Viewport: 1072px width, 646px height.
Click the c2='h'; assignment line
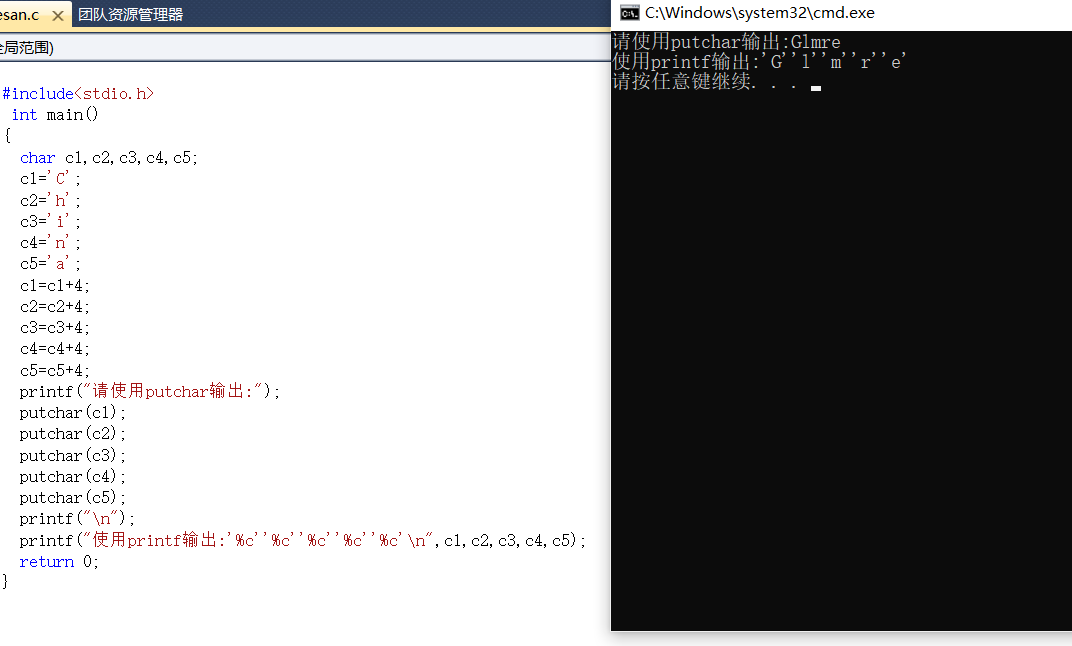pos(51,200)
